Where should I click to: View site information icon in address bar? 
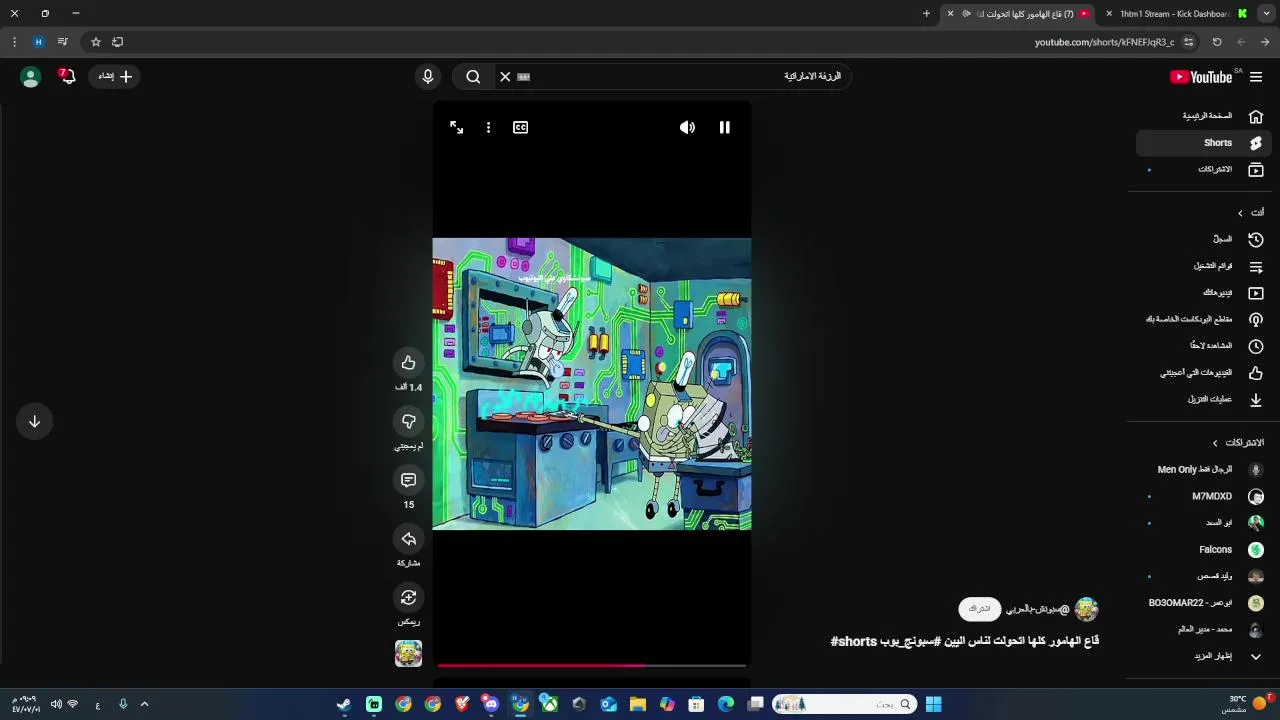point(1188,42)
